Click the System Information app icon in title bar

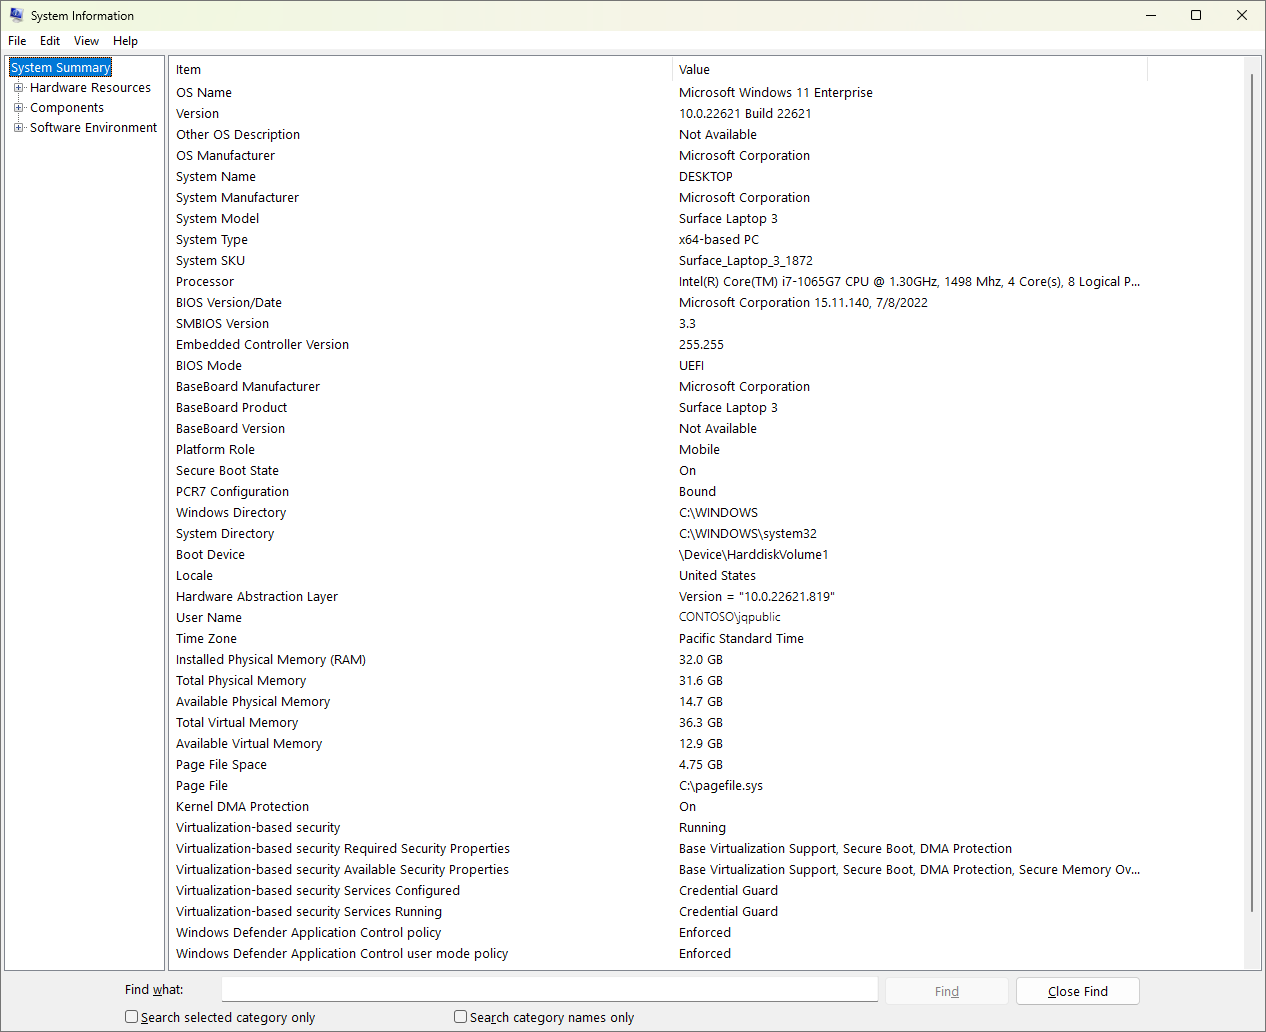[16, 16]
